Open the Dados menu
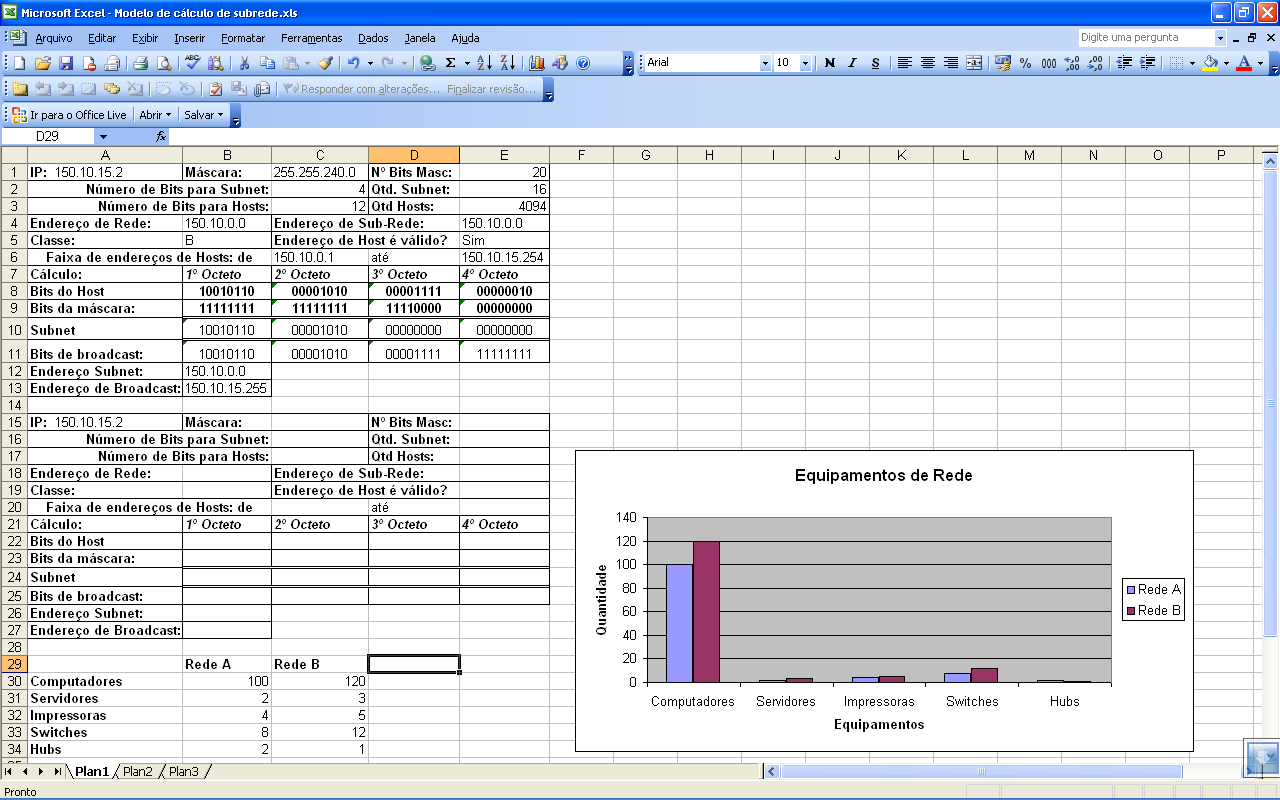 pyautogui.click(x=373, y=38)
